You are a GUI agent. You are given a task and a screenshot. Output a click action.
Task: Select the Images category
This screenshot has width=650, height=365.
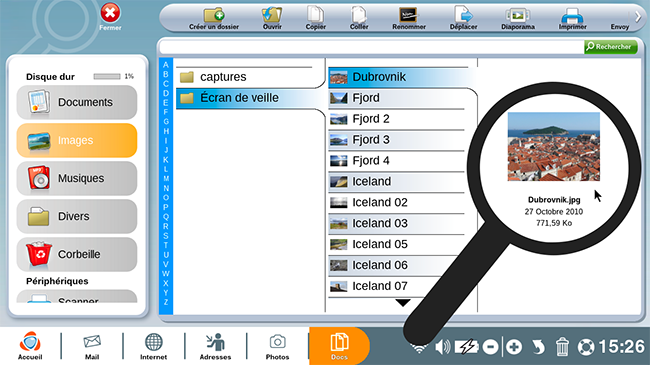77,140
